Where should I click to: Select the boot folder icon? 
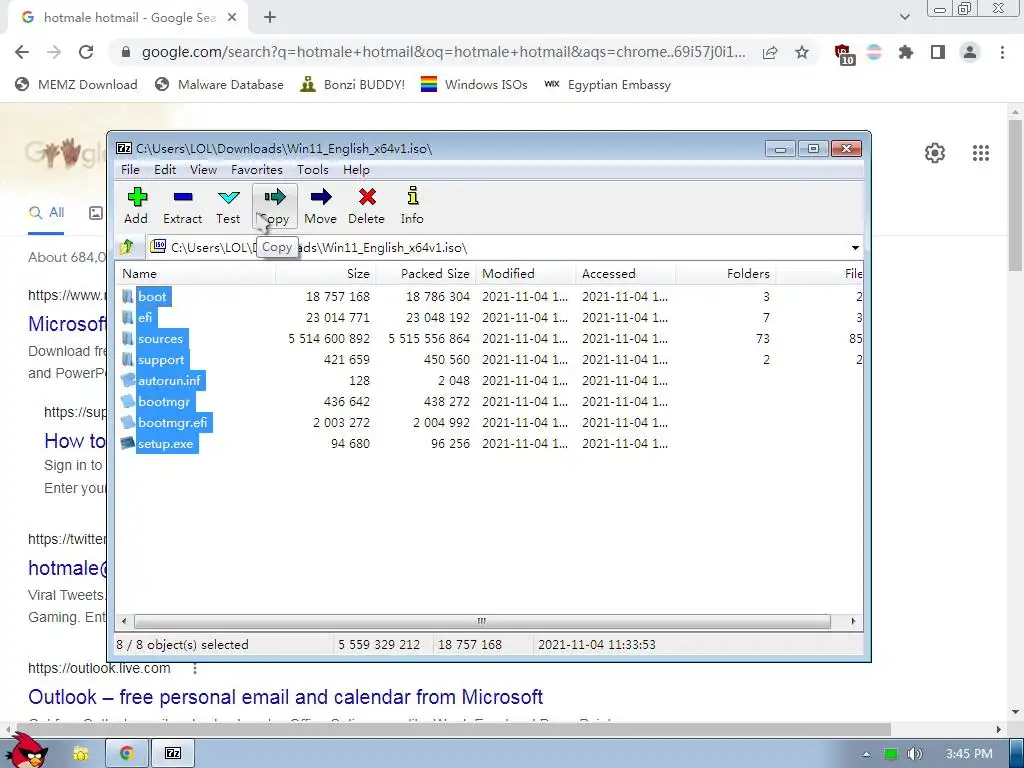[128, 296]
